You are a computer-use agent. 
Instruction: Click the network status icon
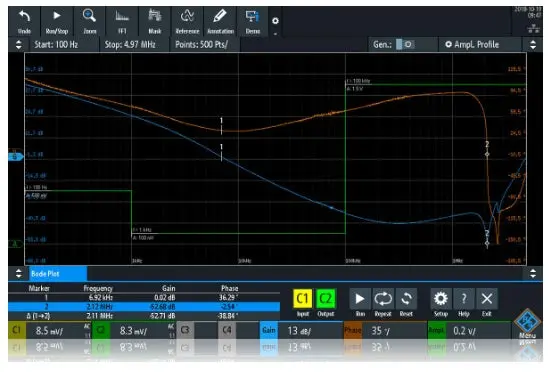(534, 29)
